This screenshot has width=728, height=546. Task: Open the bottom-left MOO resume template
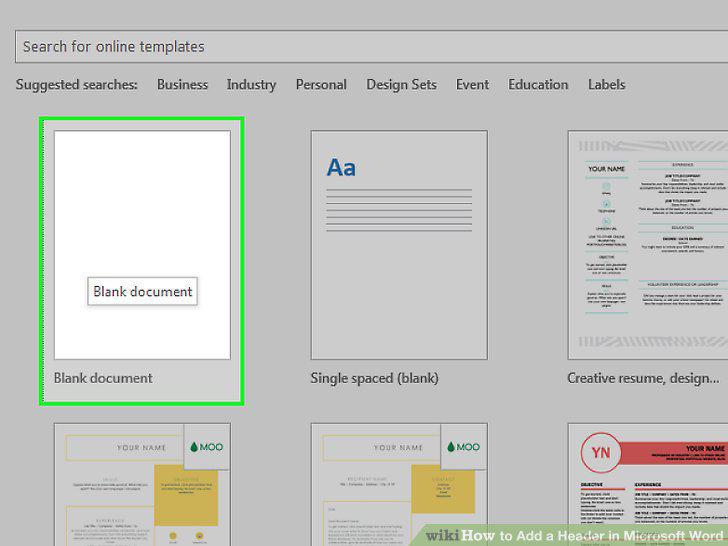[x=142, y=484]
